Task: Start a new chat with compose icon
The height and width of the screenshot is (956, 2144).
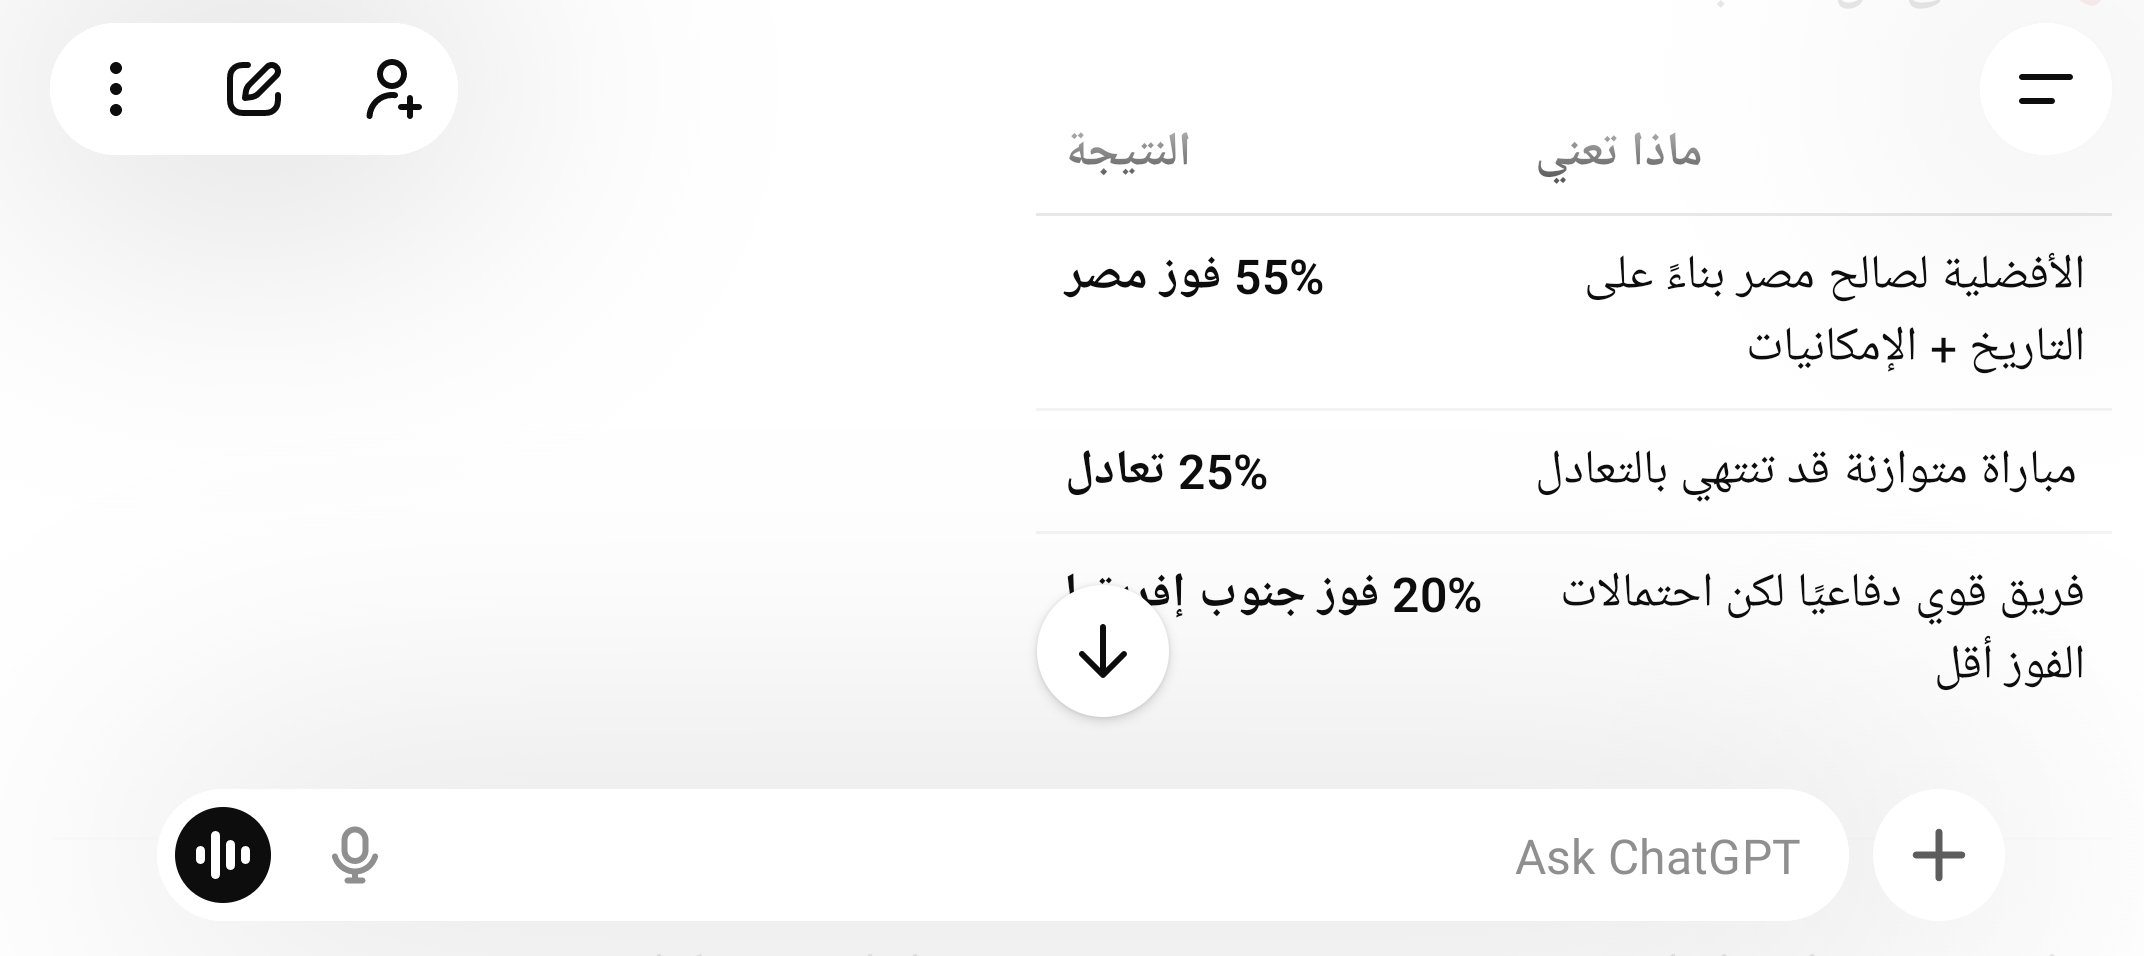Action: (x=254, y=90)
